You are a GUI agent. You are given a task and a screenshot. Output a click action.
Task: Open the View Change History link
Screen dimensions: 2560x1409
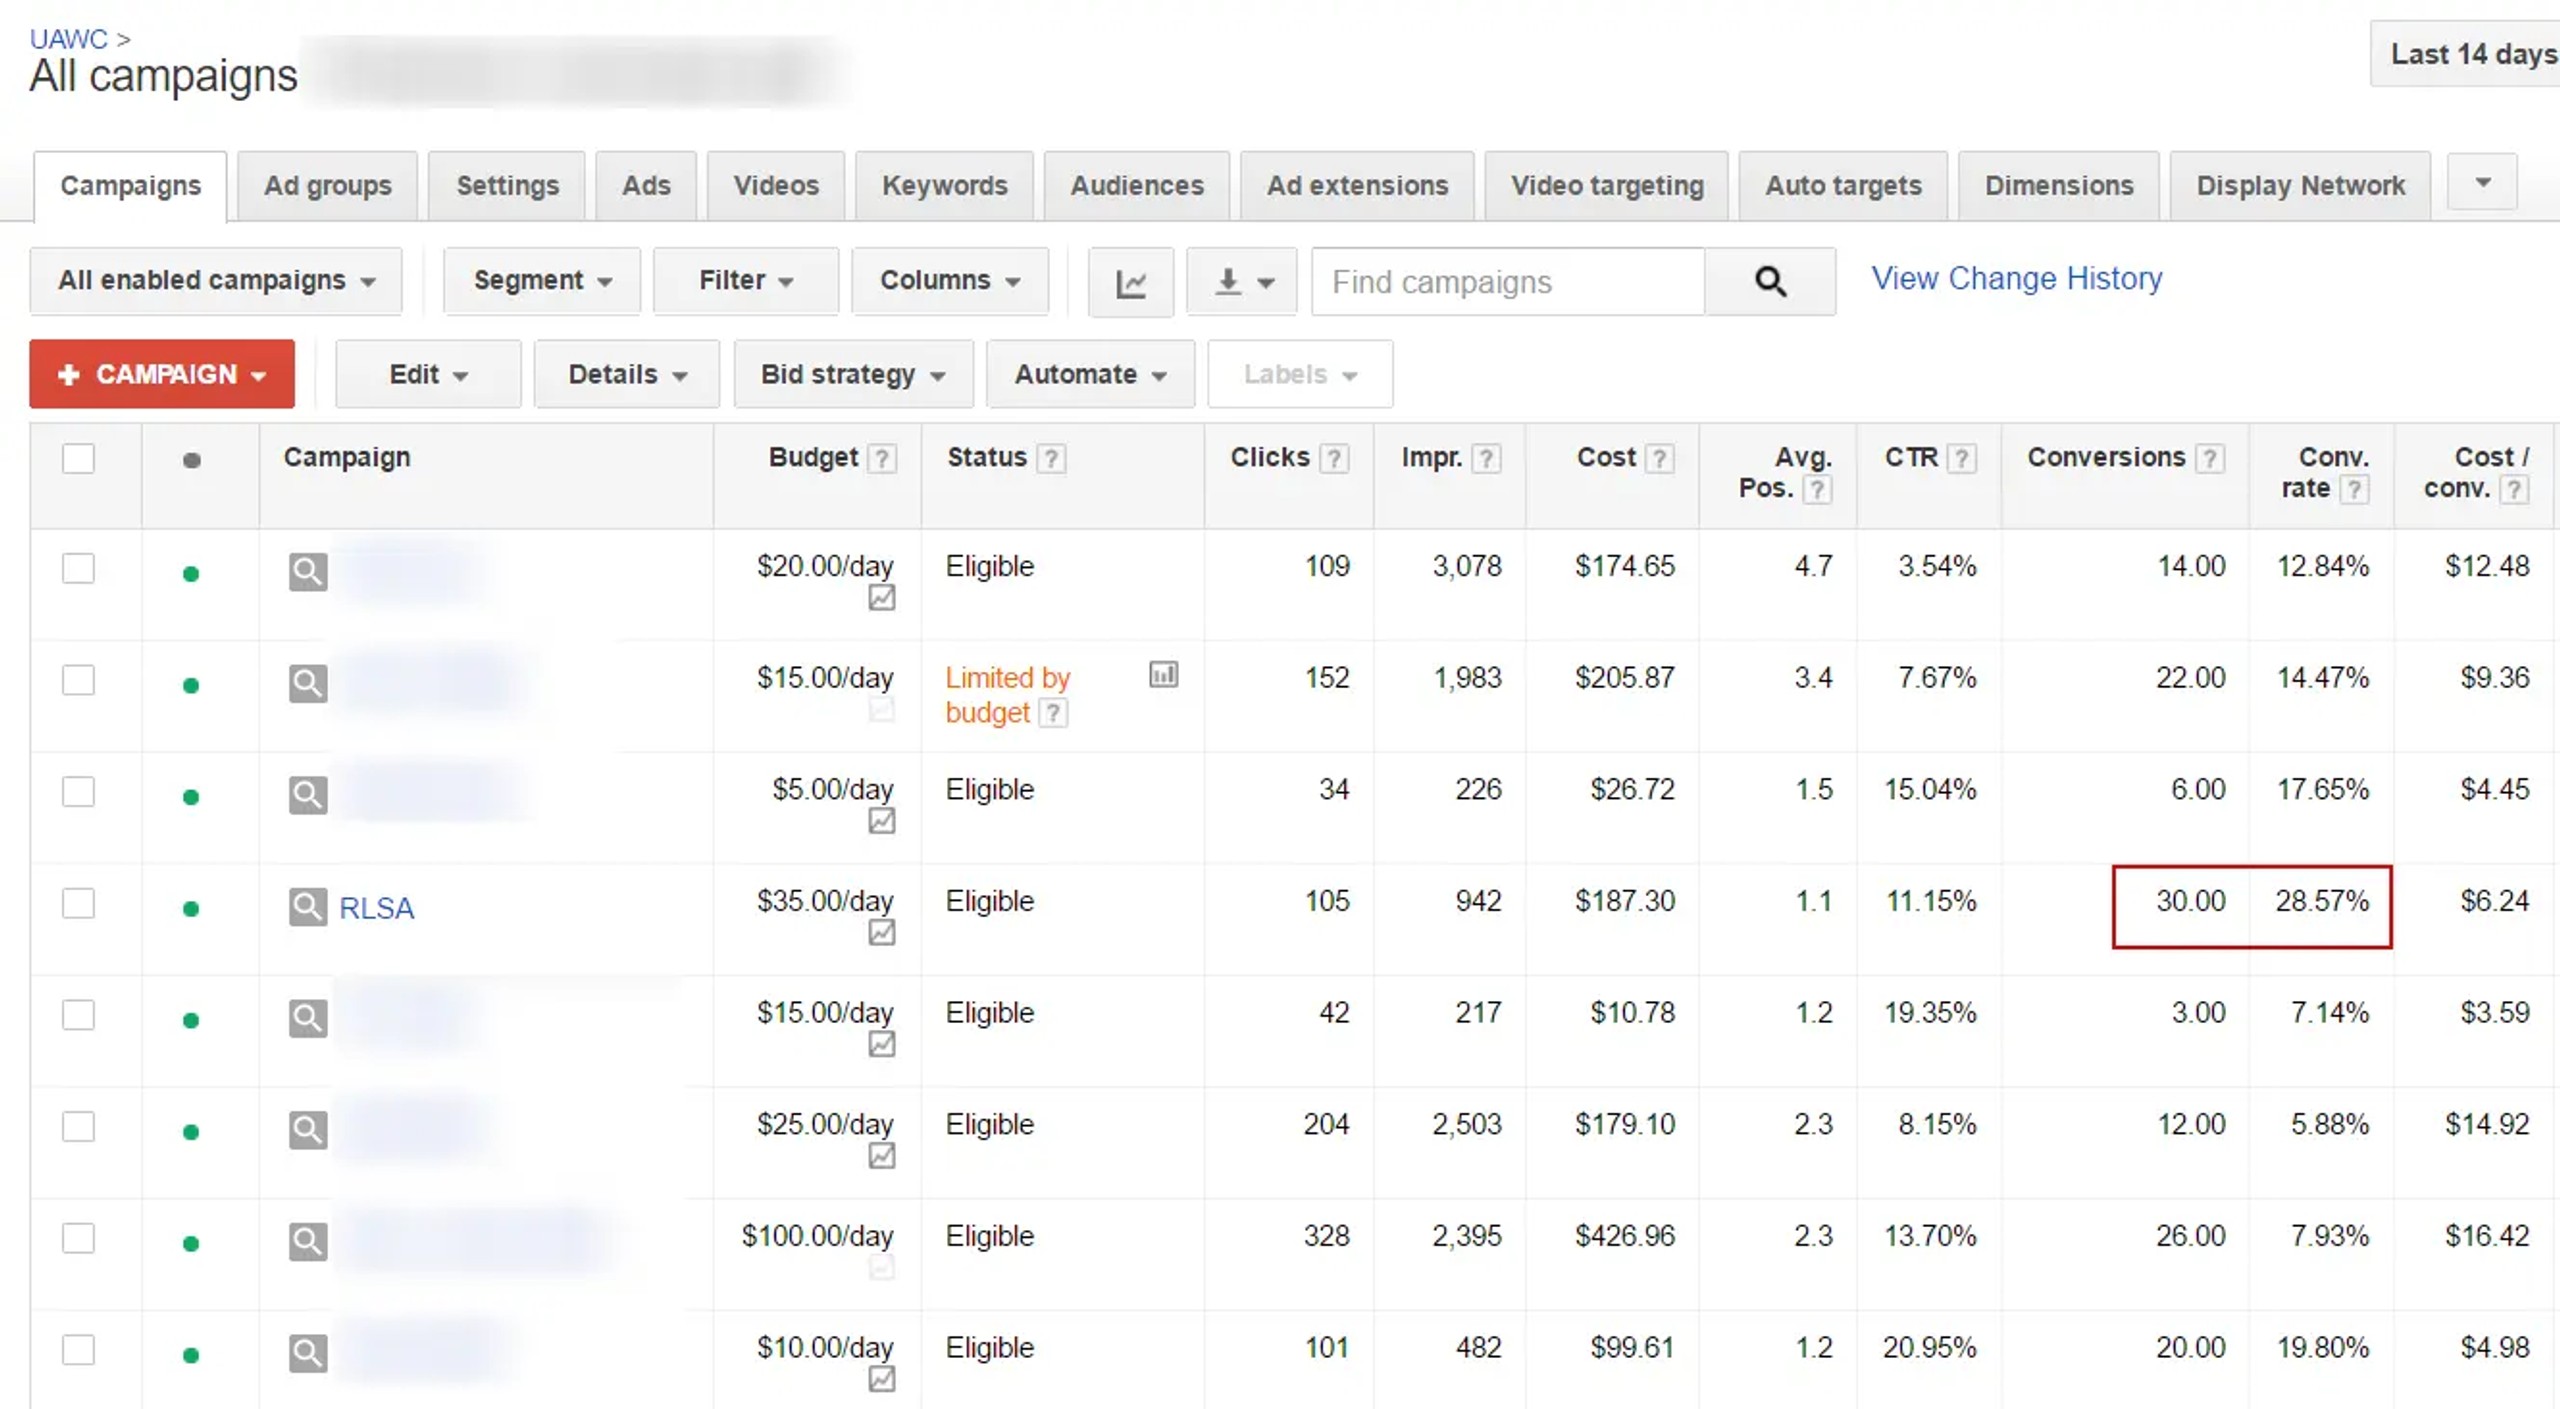pyautogui.click(x=2016, y=279)
